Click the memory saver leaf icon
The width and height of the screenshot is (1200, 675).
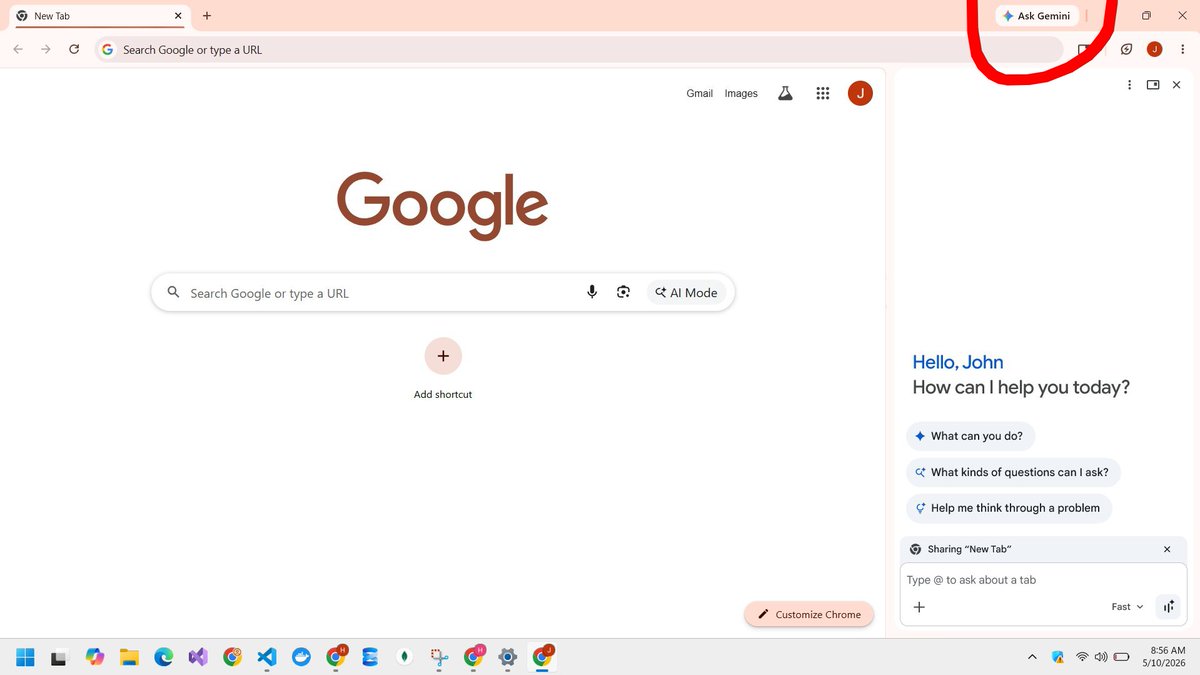[x=1127, y=49]
